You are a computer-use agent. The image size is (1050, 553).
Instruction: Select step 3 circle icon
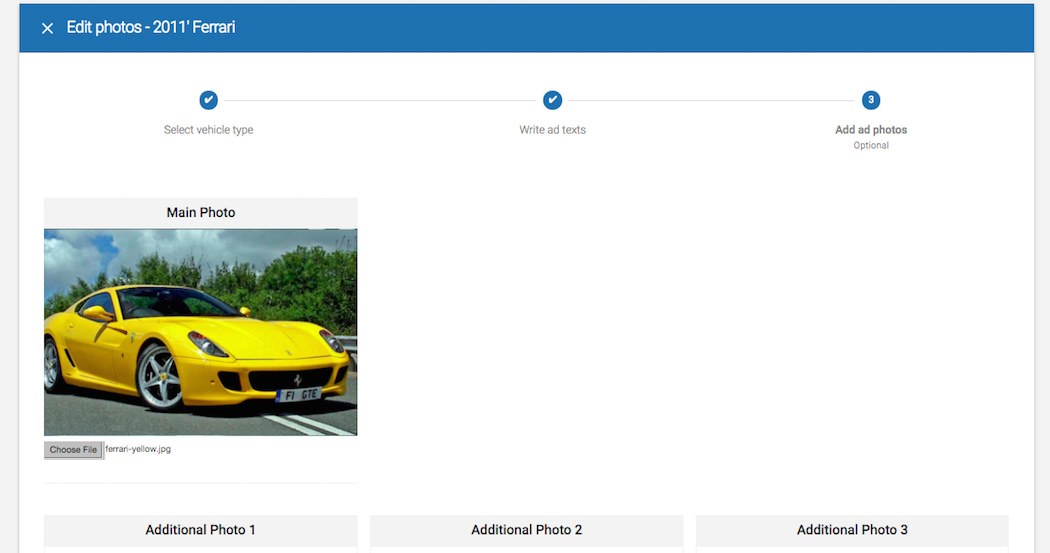[871, 100]
